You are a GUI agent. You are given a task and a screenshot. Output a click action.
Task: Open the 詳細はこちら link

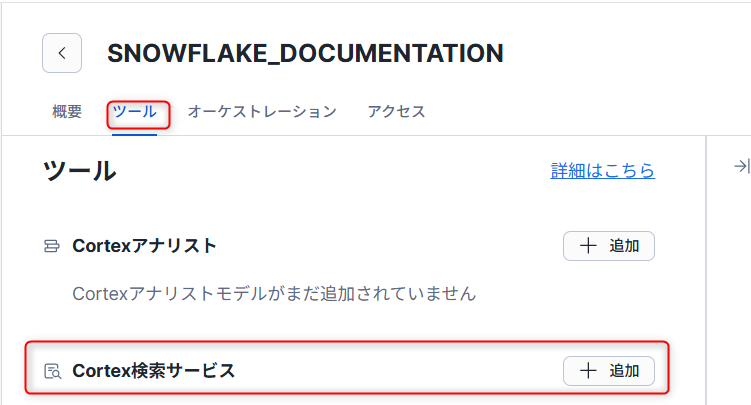[x=602, y=171]
